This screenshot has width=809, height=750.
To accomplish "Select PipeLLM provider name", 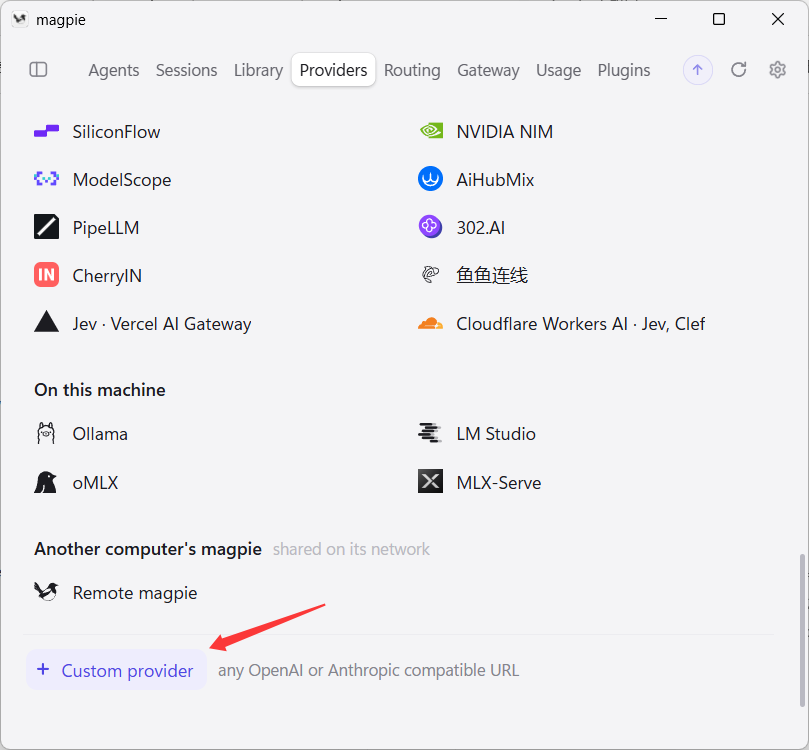I will click(x=106, y=227).
